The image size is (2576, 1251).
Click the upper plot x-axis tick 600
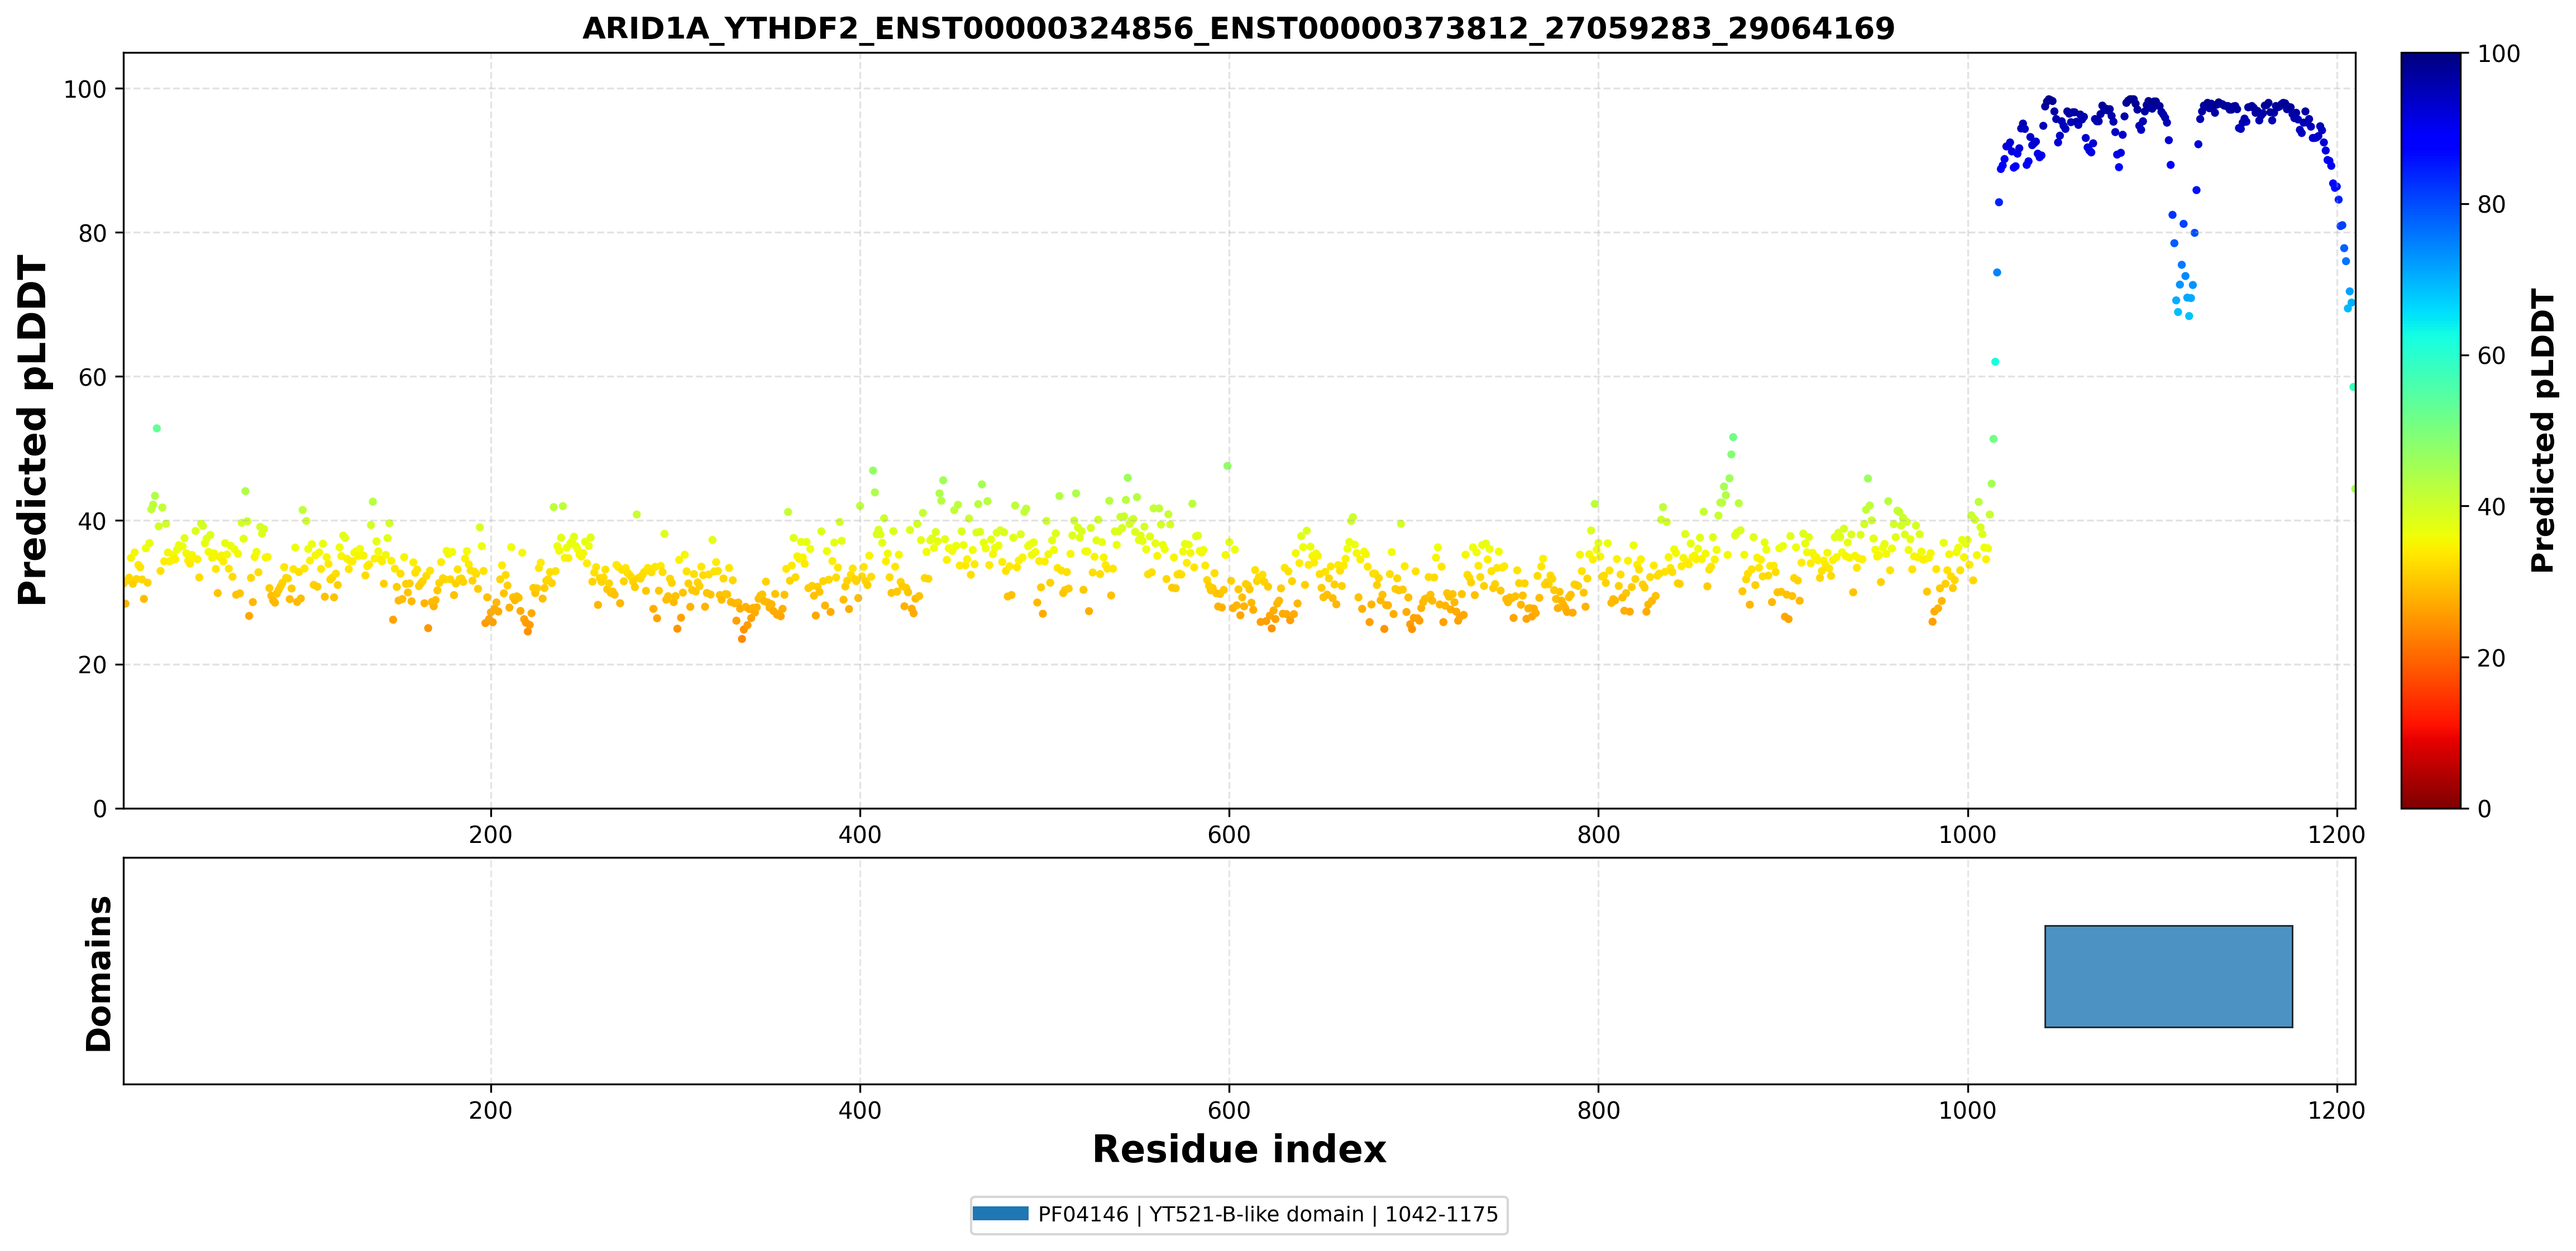click(1229, 835)
